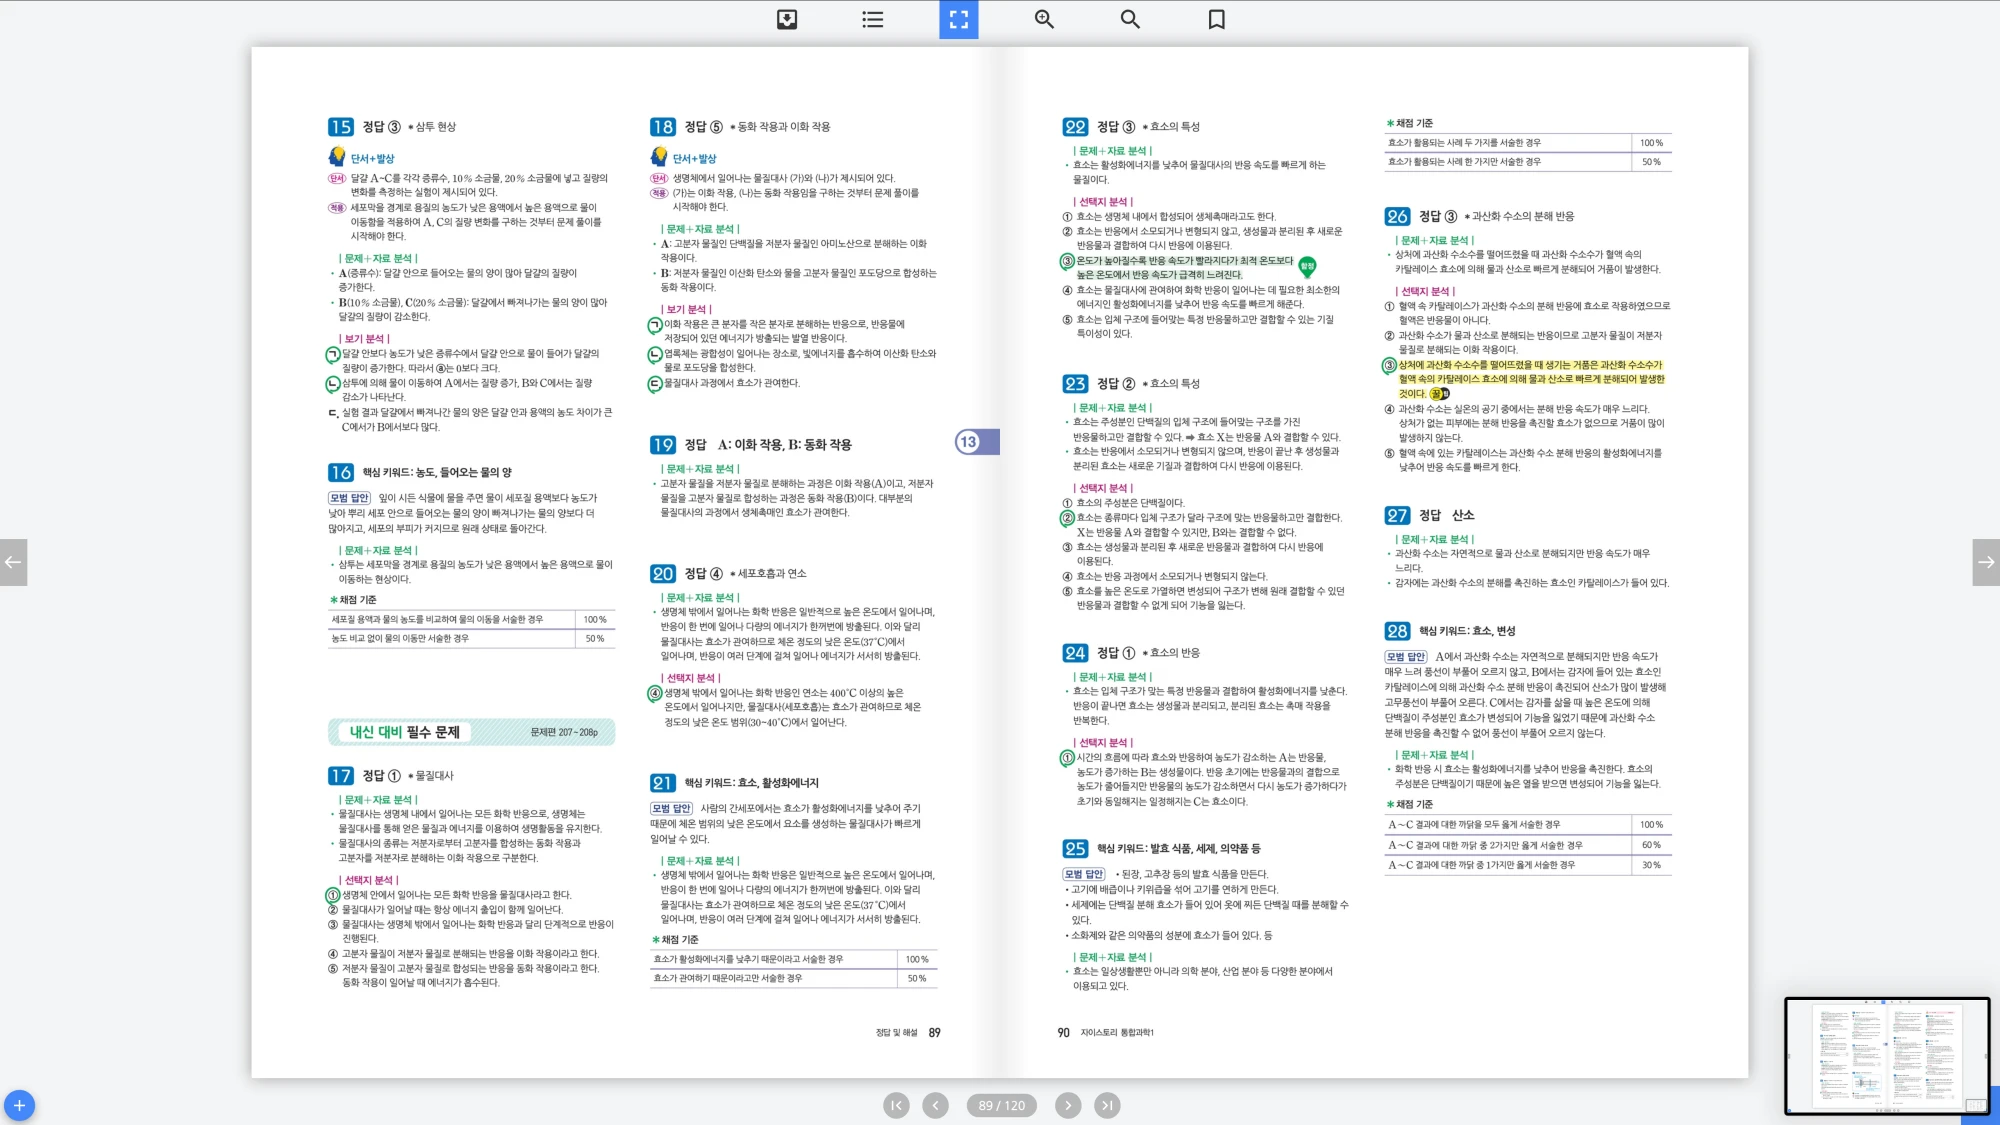Open the table of contents list icon
The height and width of the screenshot is (1125, 2000).
873,19
